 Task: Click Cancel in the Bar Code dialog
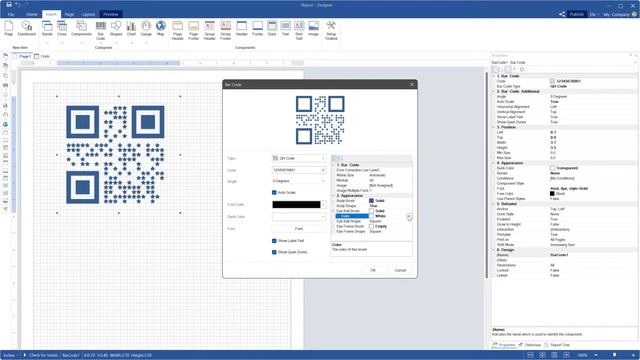[x=400, y=270]
